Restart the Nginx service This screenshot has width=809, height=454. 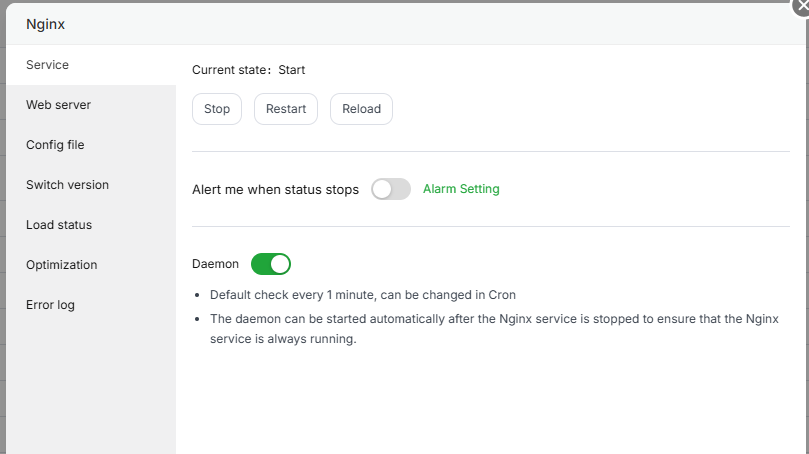[286, 109]
